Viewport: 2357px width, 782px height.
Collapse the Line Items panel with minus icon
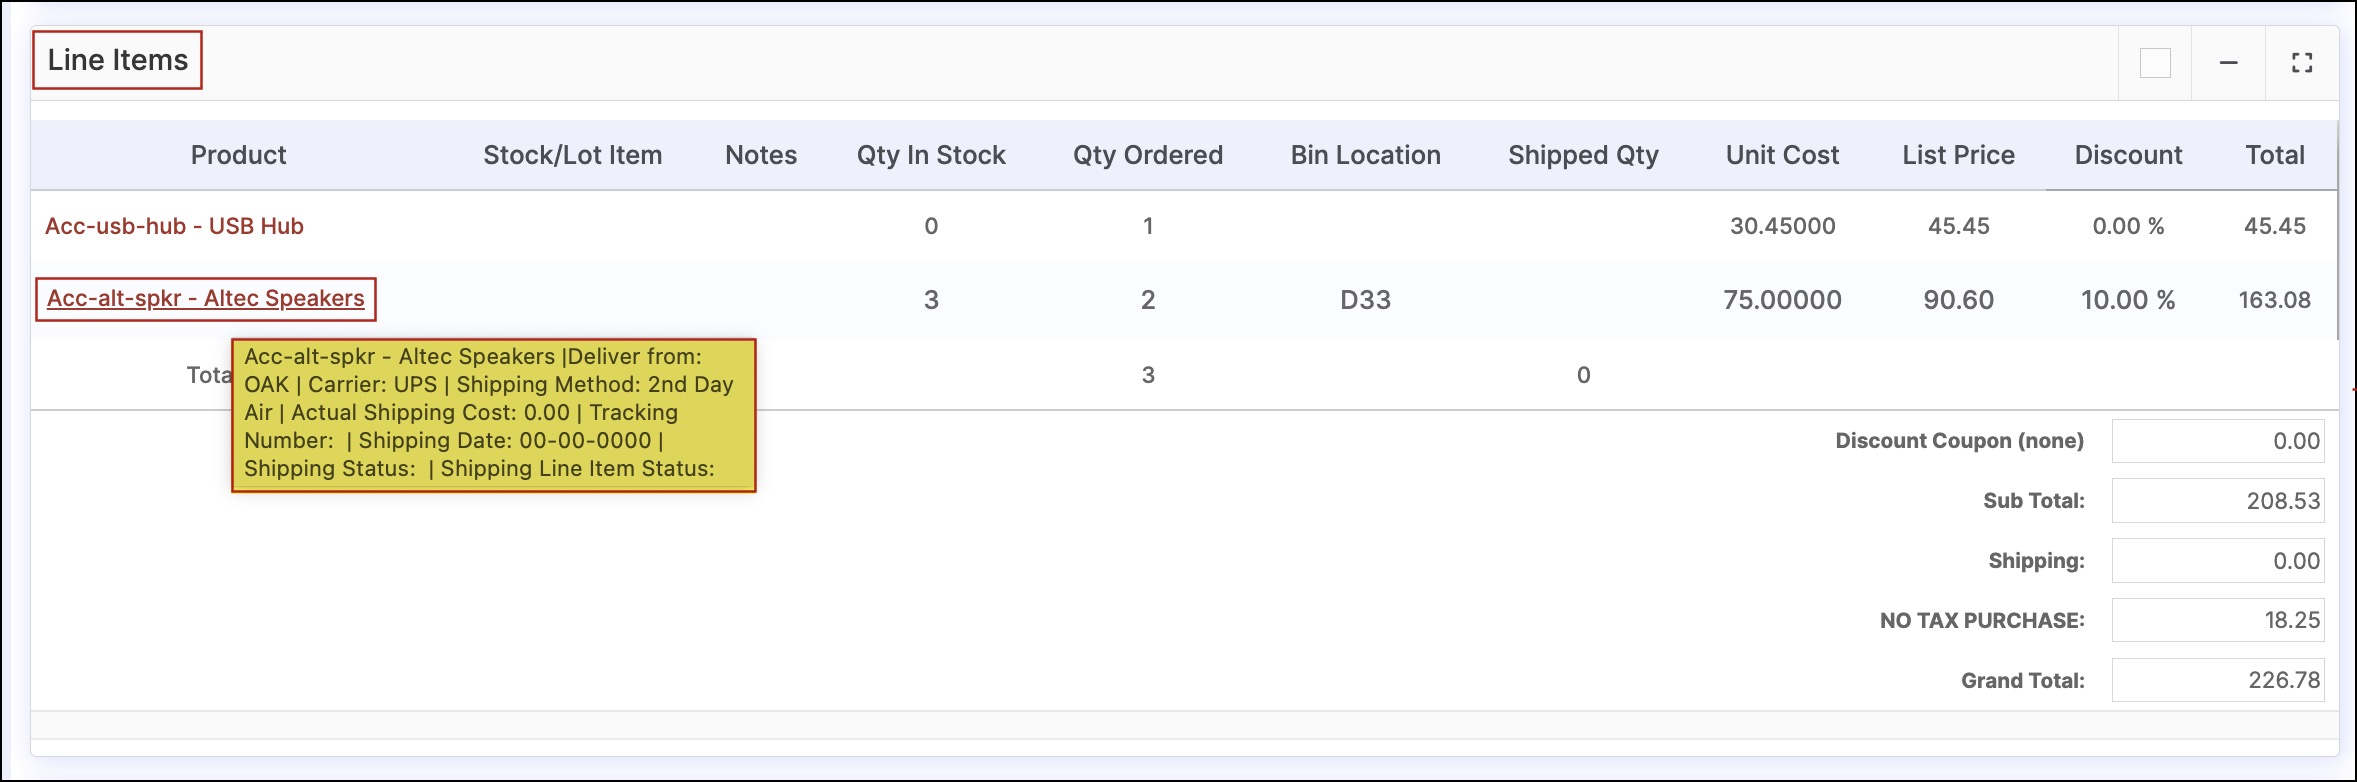tap(2228, 63)
